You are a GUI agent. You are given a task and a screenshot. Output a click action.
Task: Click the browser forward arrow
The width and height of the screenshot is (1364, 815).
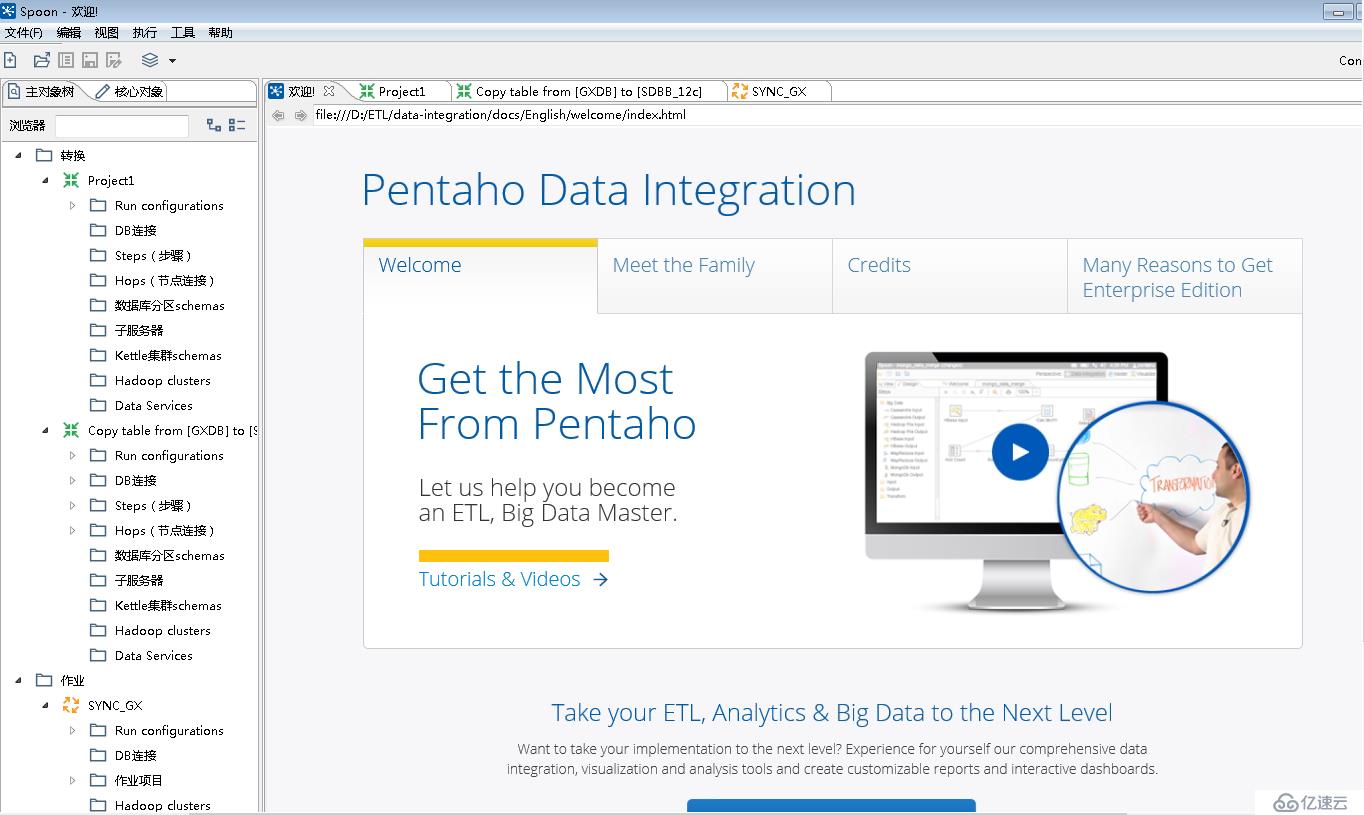pyautogui.click(x=300, y=115)
